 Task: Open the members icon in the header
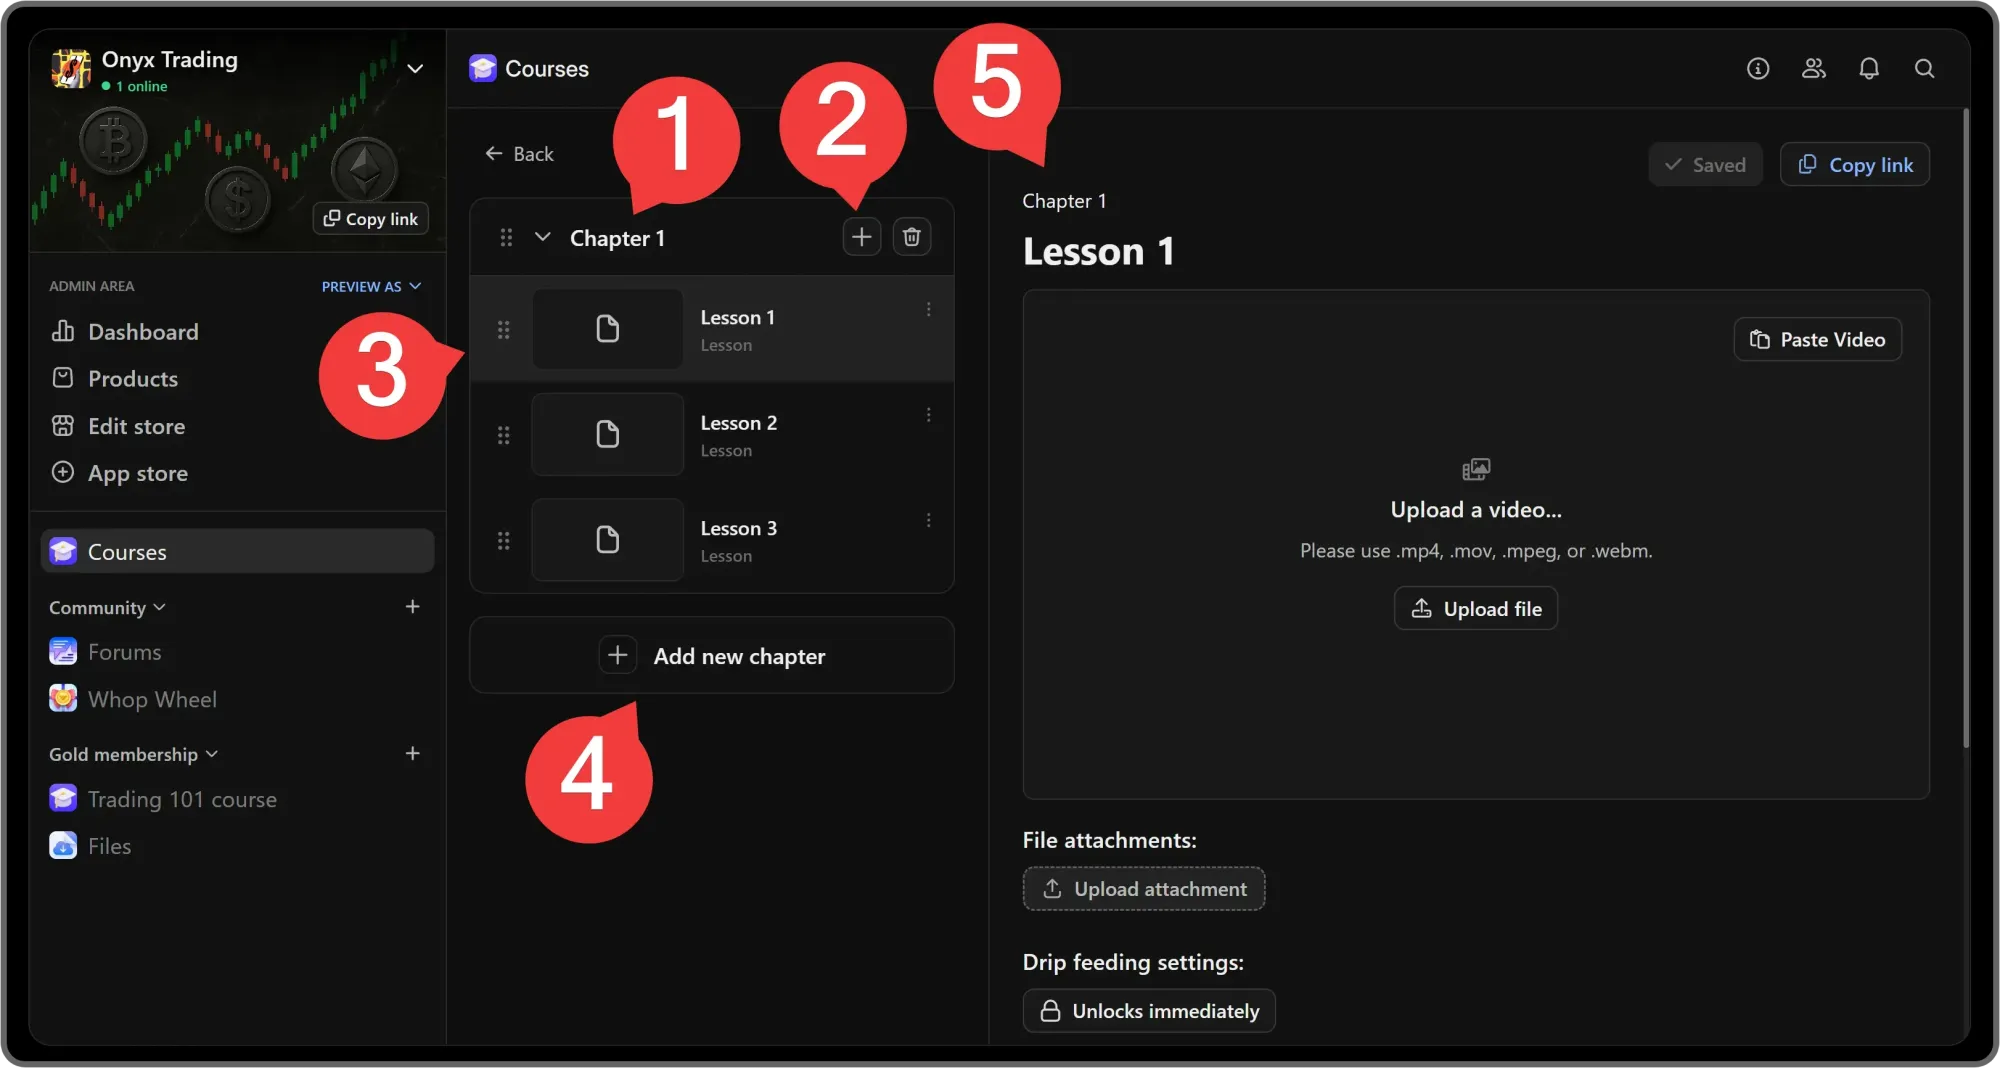(1813, 68)
